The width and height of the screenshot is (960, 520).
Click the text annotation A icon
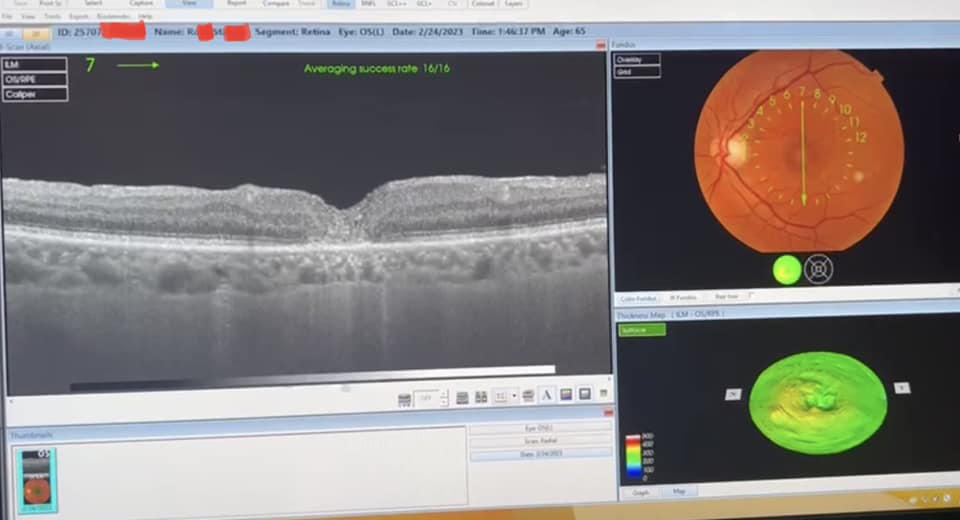coord(547,396)
